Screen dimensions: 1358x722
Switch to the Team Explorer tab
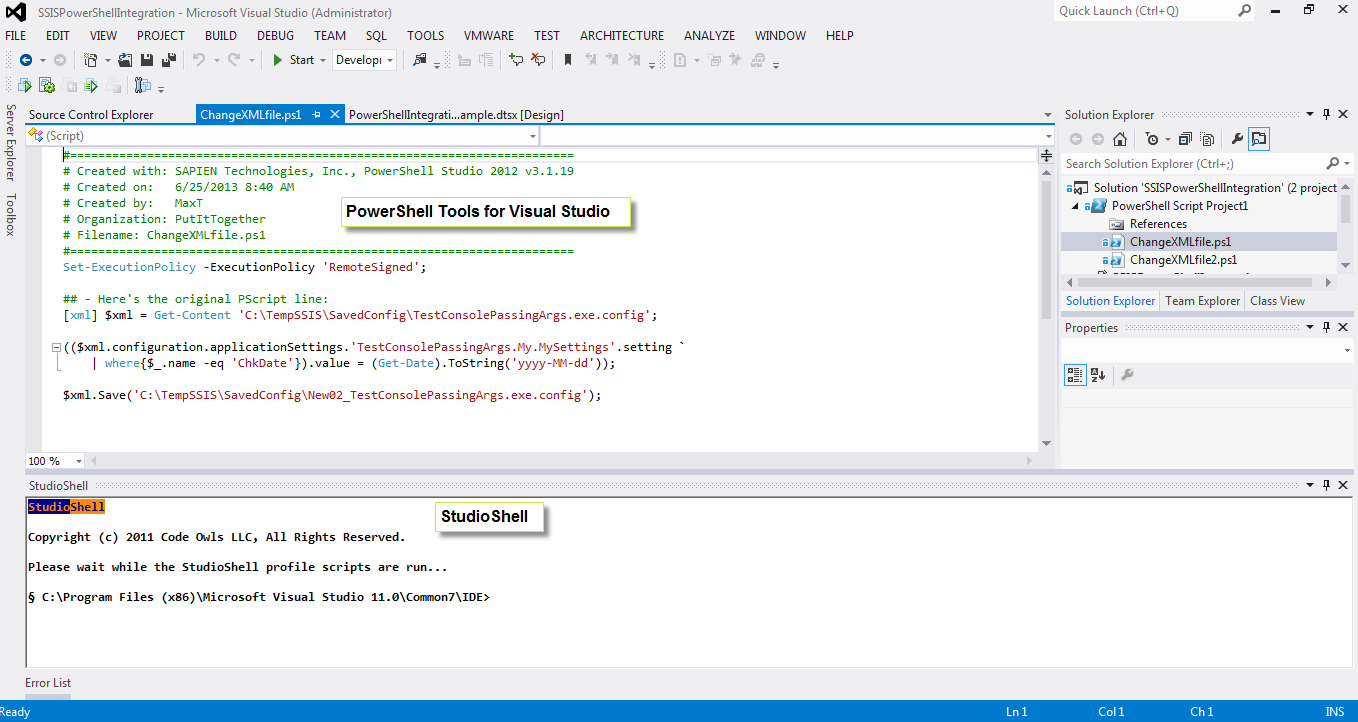click(x=1202, y=301)
